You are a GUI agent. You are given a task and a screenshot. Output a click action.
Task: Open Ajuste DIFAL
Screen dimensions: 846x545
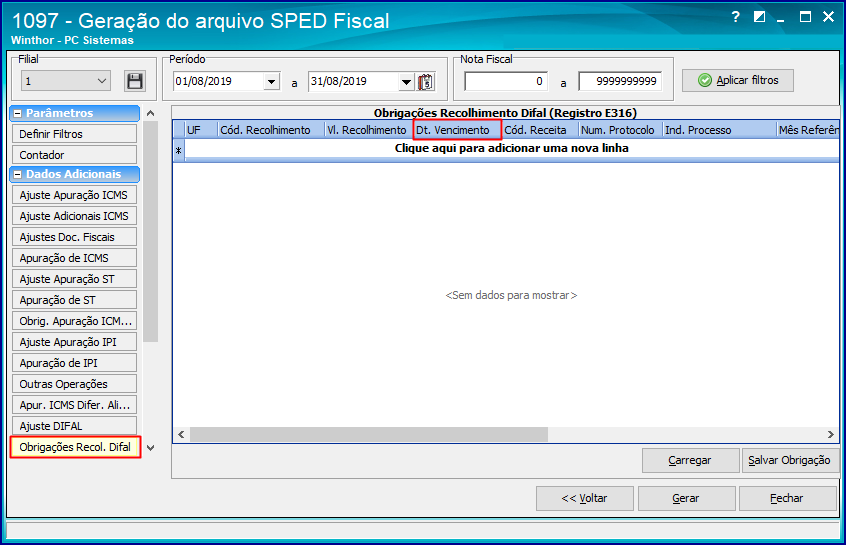(x=74, y=426)
